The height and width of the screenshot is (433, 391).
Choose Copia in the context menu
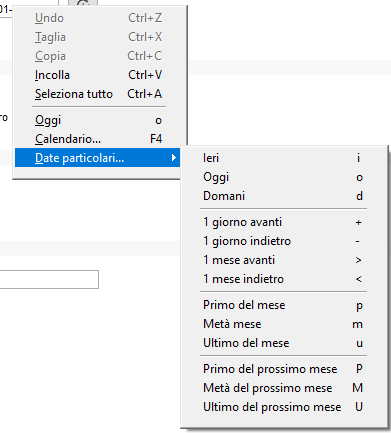click(99, 56)
